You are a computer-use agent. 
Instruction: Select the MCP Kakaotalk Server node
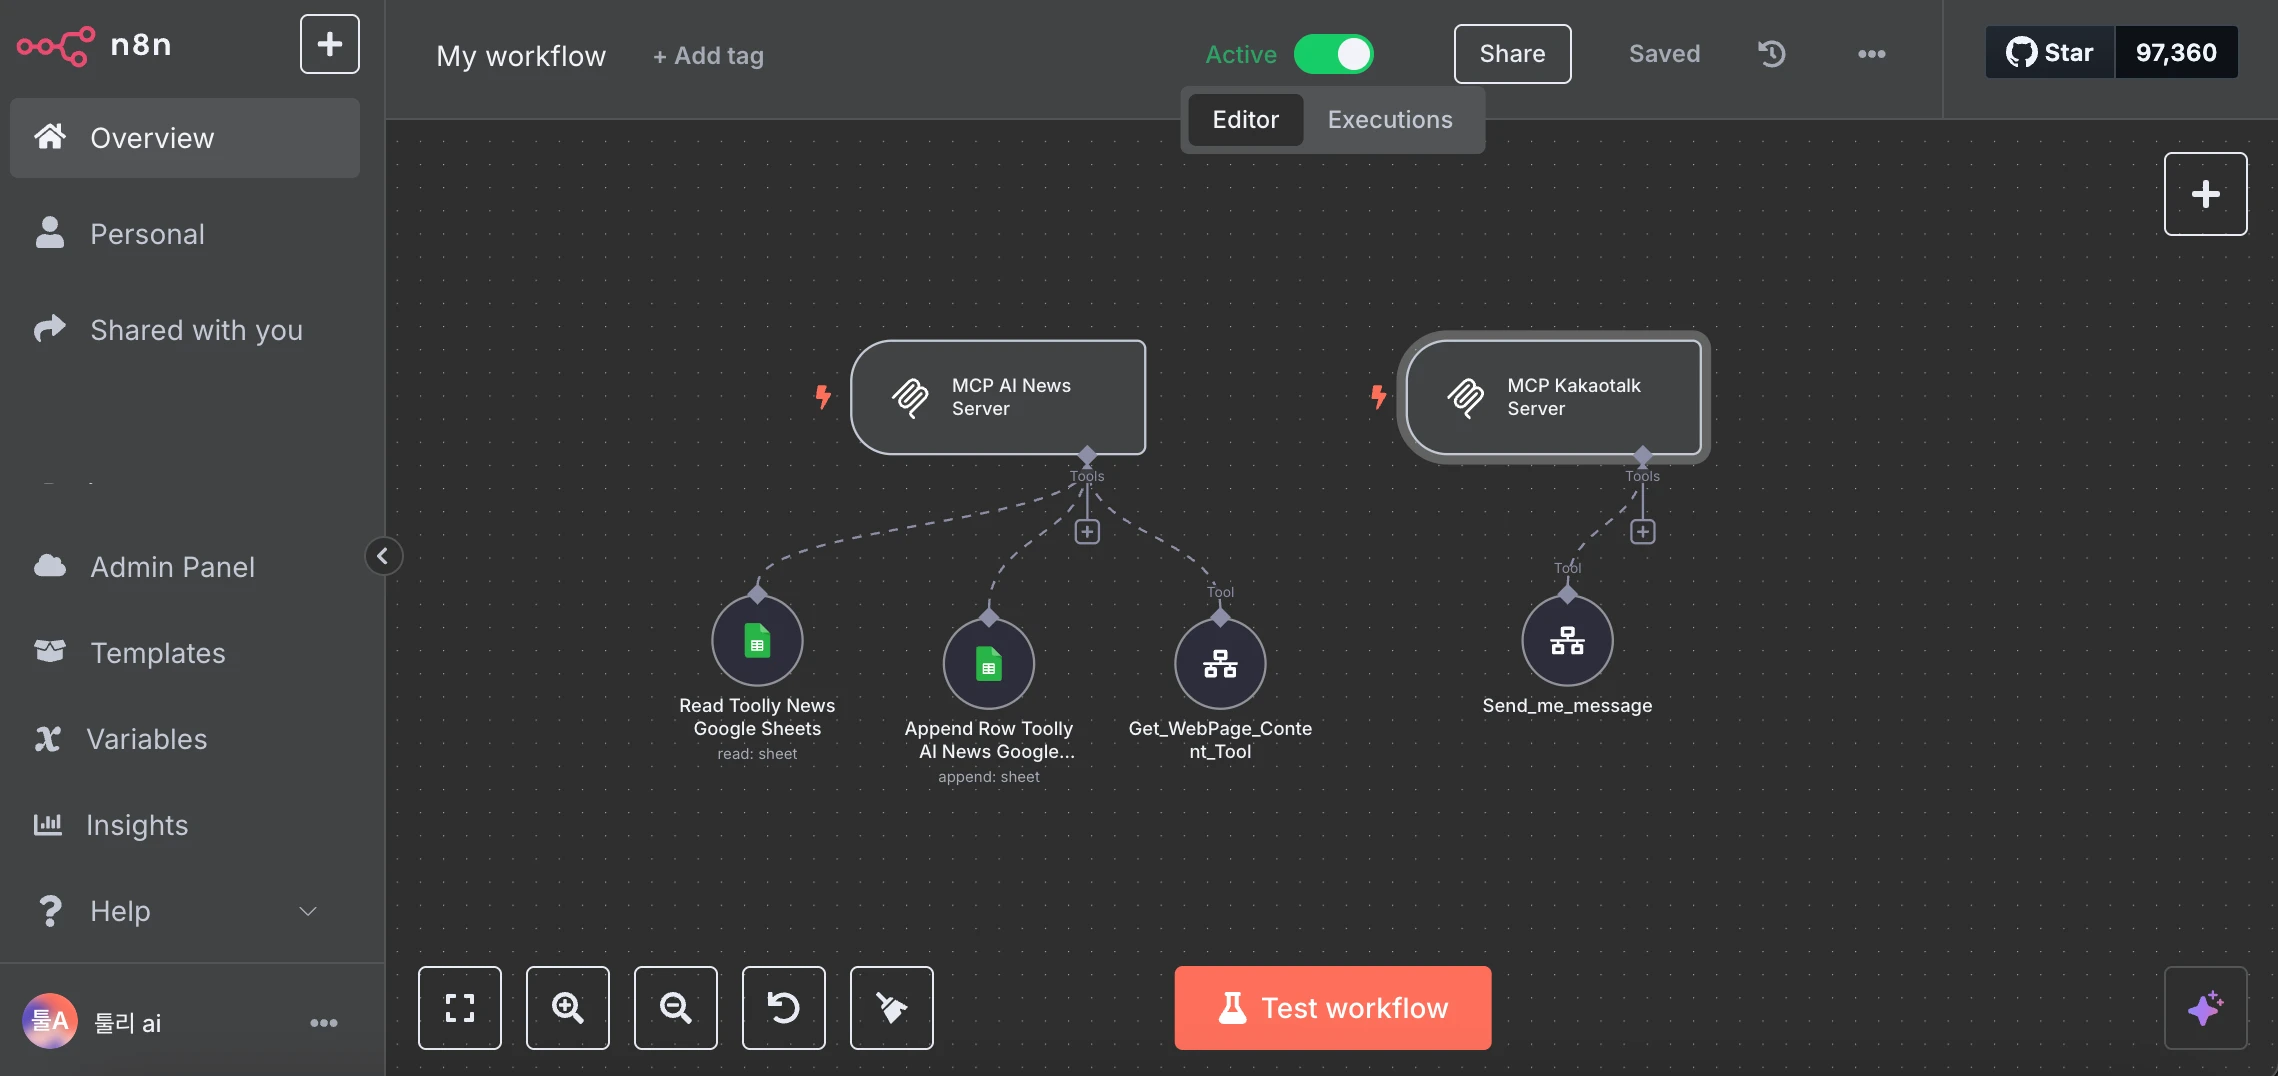tap(1553, 397)
